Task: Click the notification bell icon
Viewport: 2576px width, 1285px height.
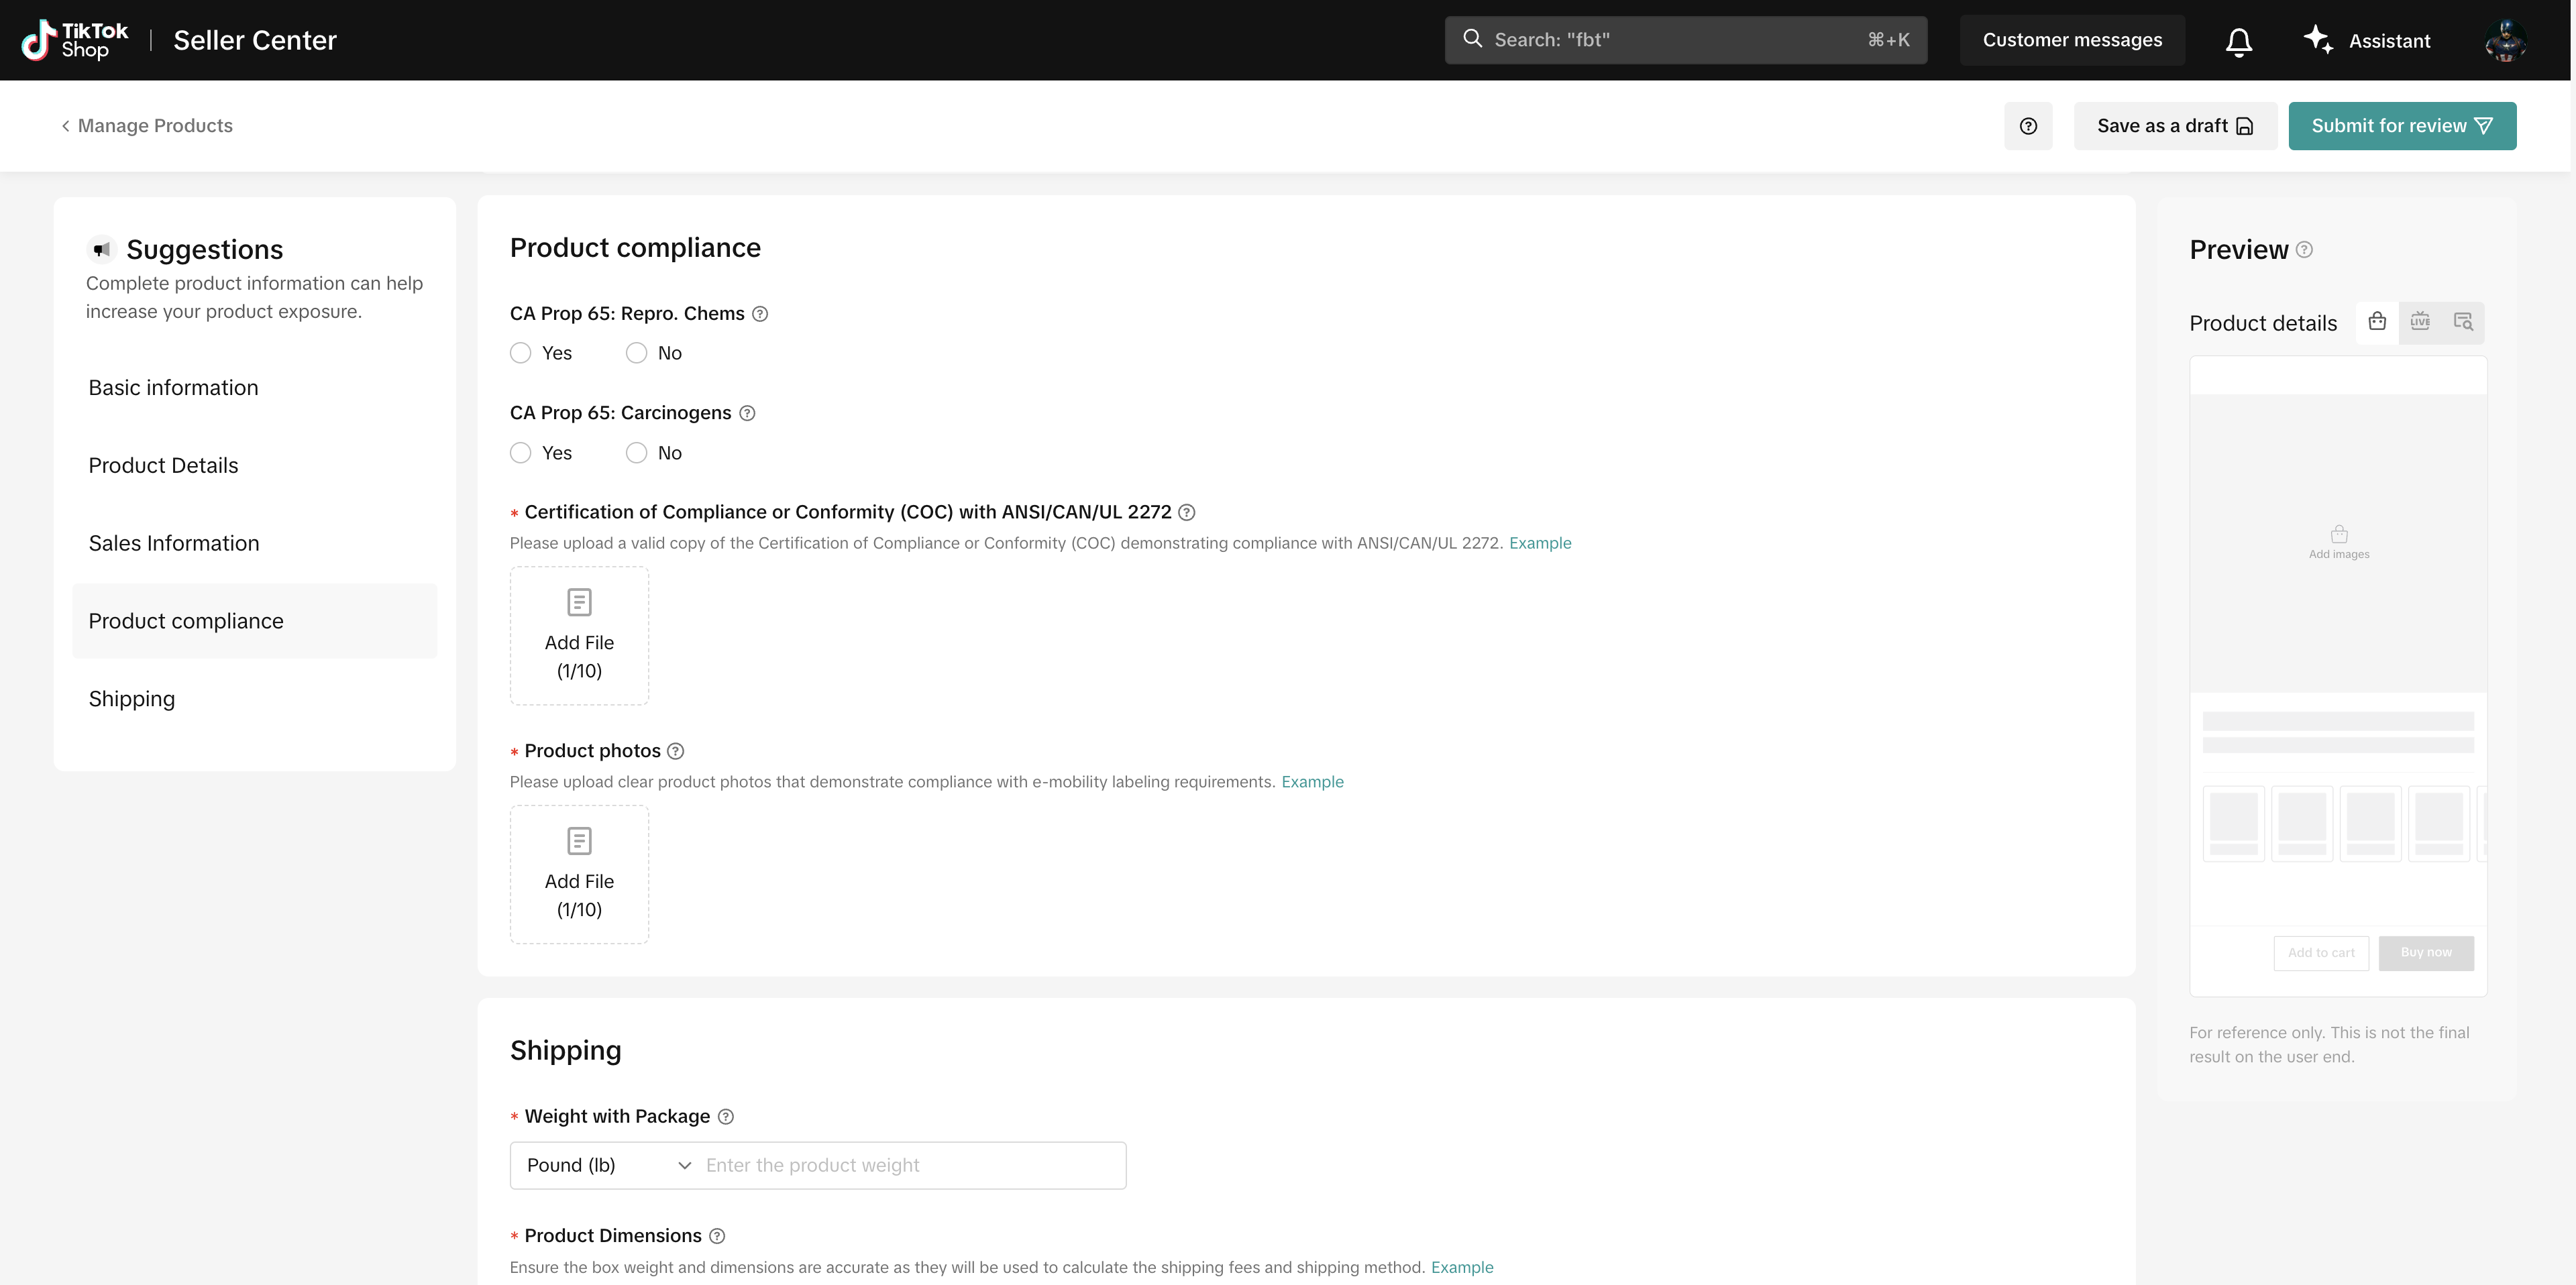Action: point(2238,41)
